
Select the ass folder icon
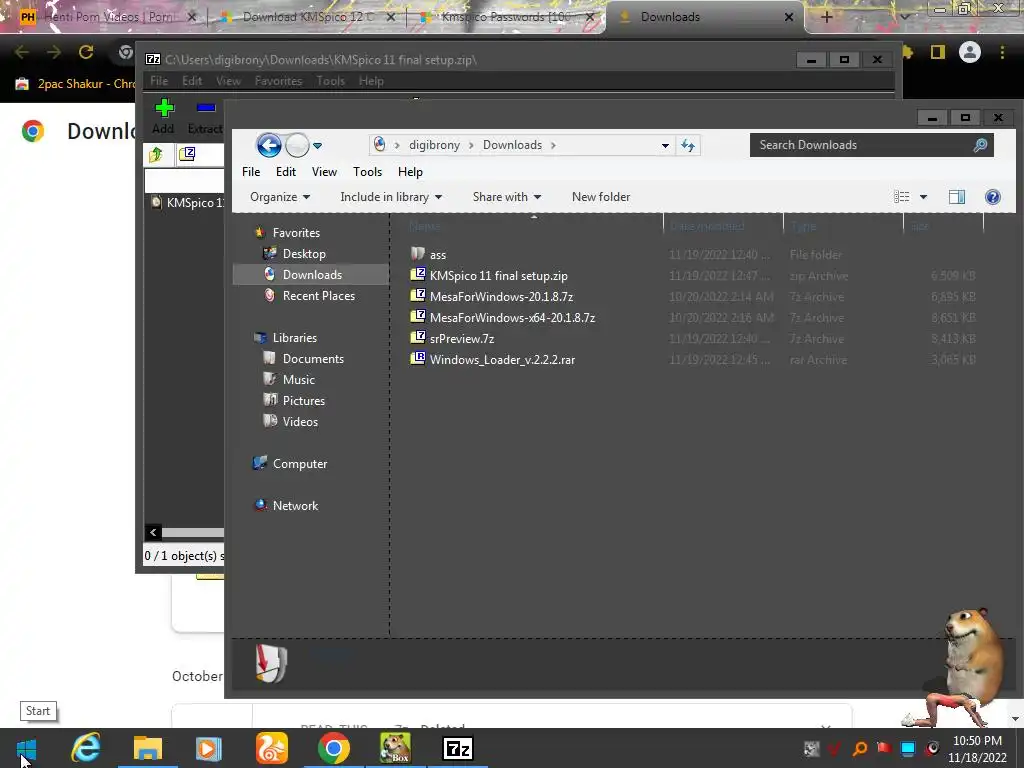coord(418,254)
